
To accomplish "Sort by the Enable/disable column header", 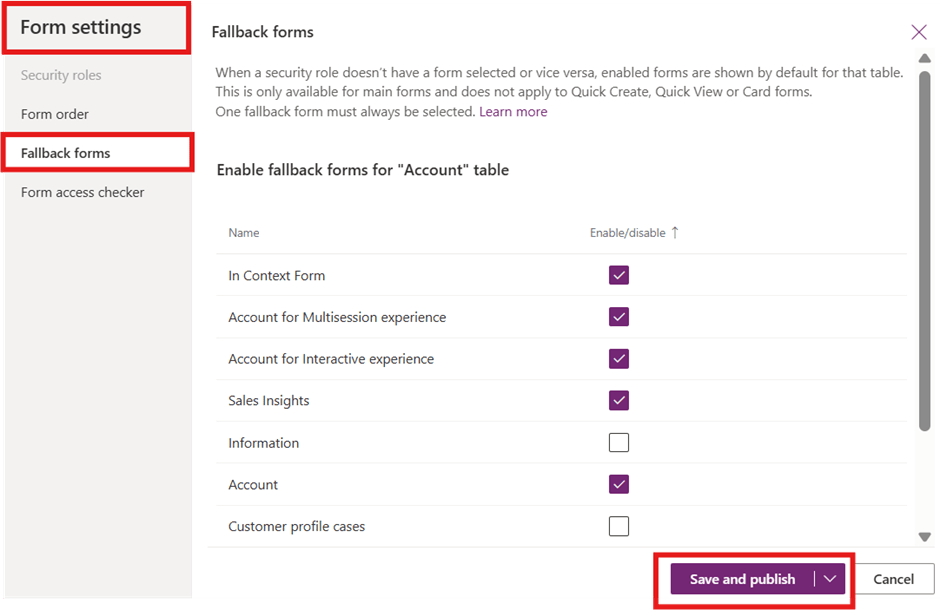I will click(627, 233).
